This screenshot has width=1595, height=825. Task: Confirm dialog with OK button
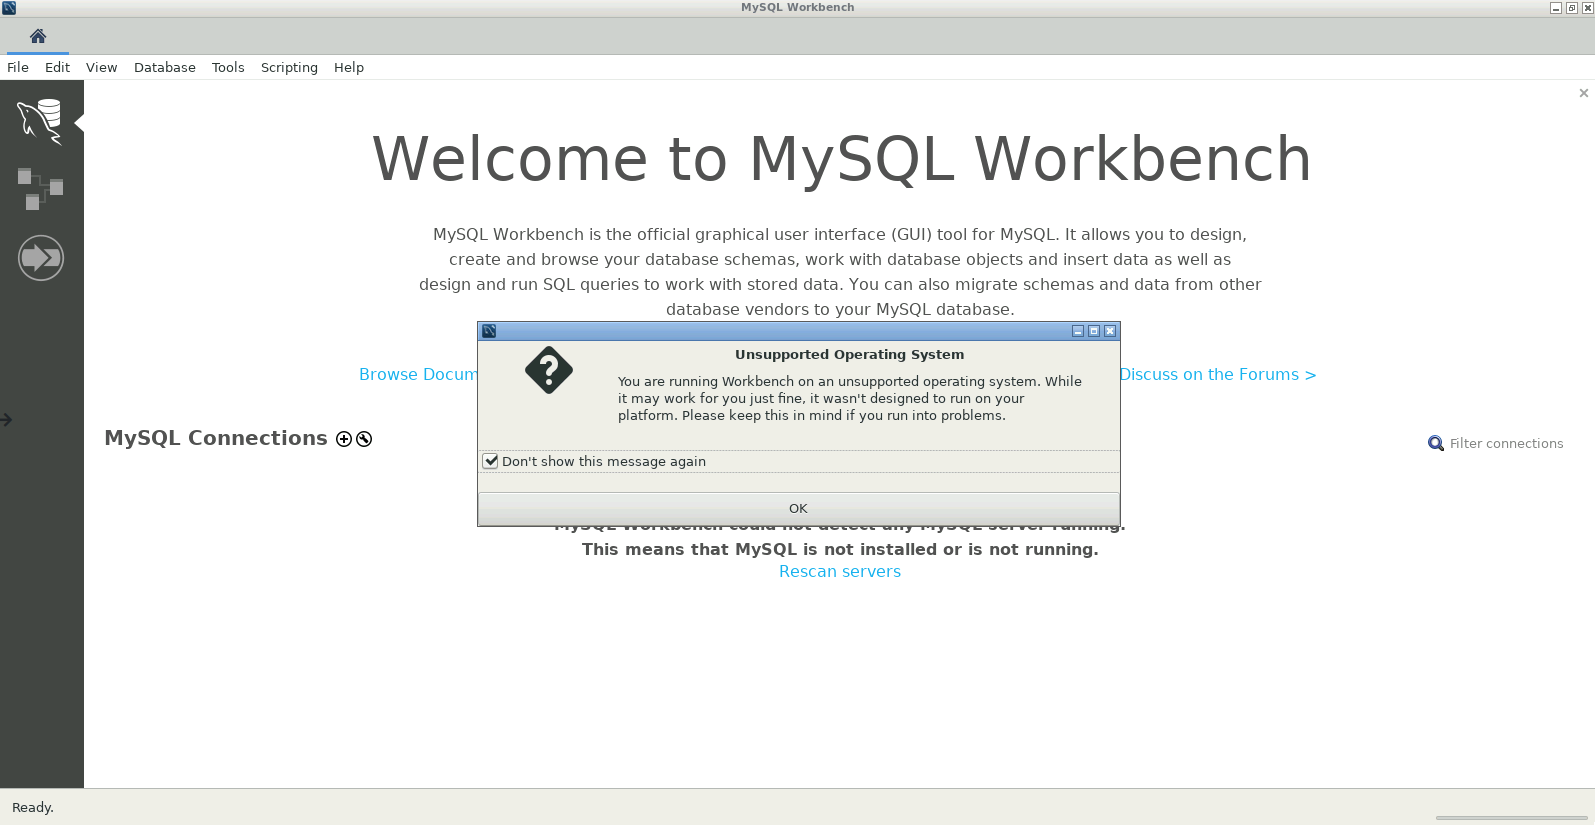pos(798,508)
